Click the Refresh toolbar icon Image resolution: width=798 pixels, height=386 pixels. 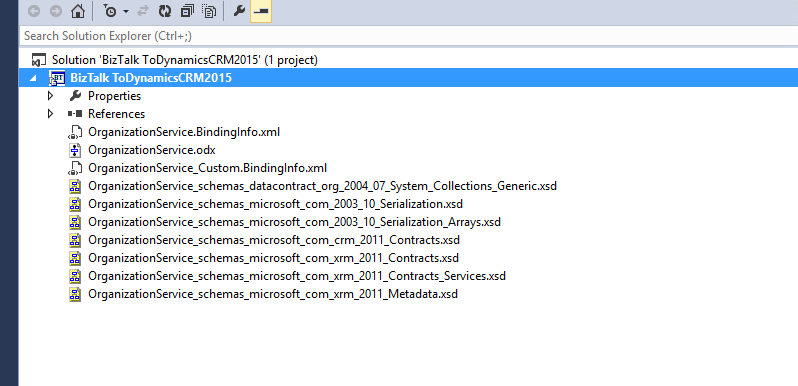[x=164, y=11]
